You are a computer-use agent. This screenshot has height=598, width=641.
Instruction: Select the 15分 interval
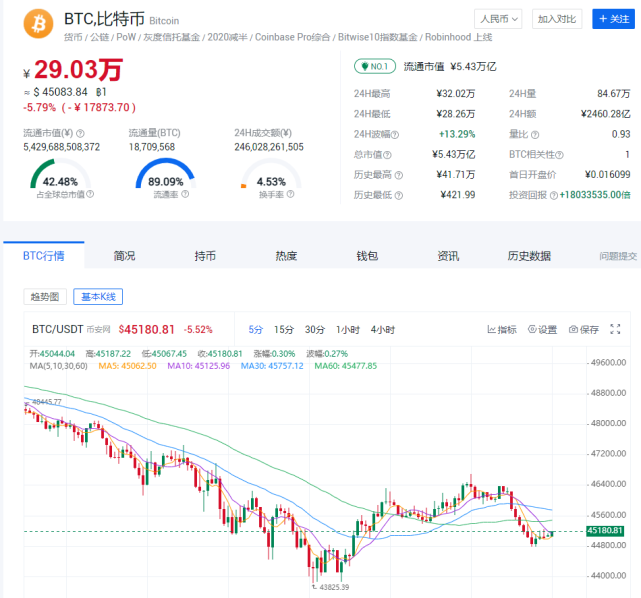(284, 329)
